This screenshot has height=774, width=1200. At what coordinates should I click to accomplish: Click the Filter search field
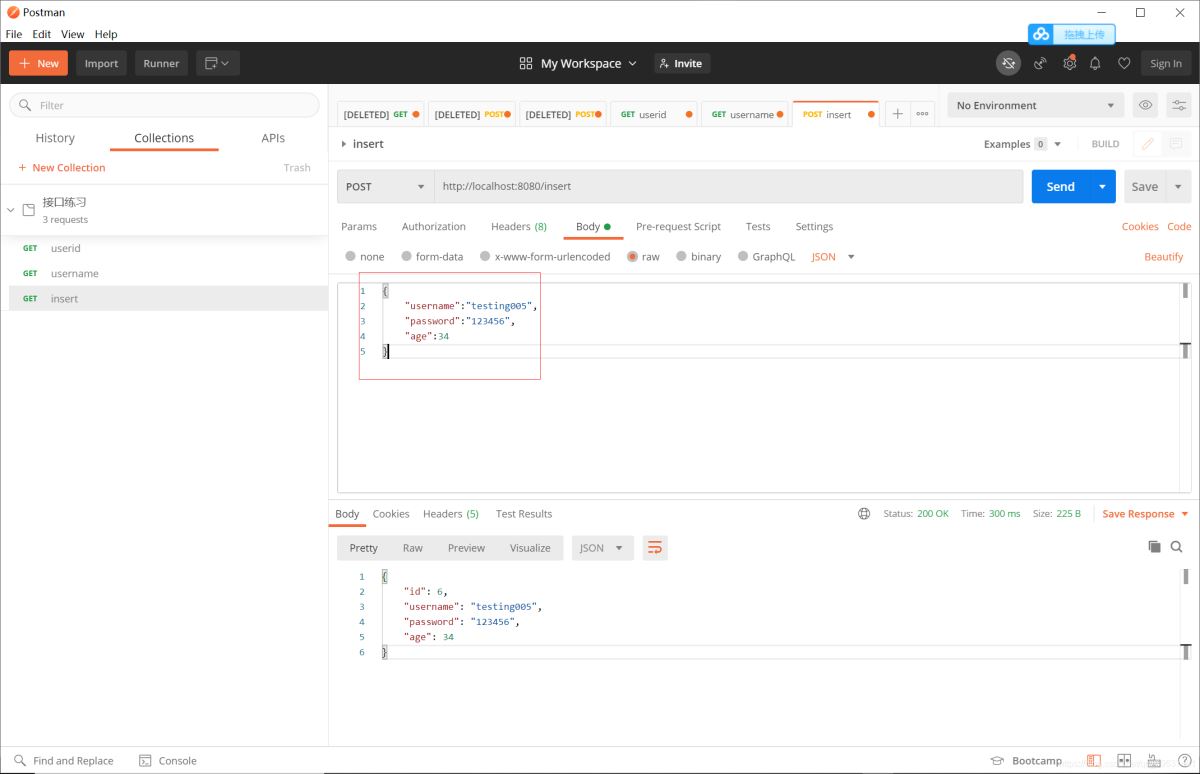(x=165, y=105)
